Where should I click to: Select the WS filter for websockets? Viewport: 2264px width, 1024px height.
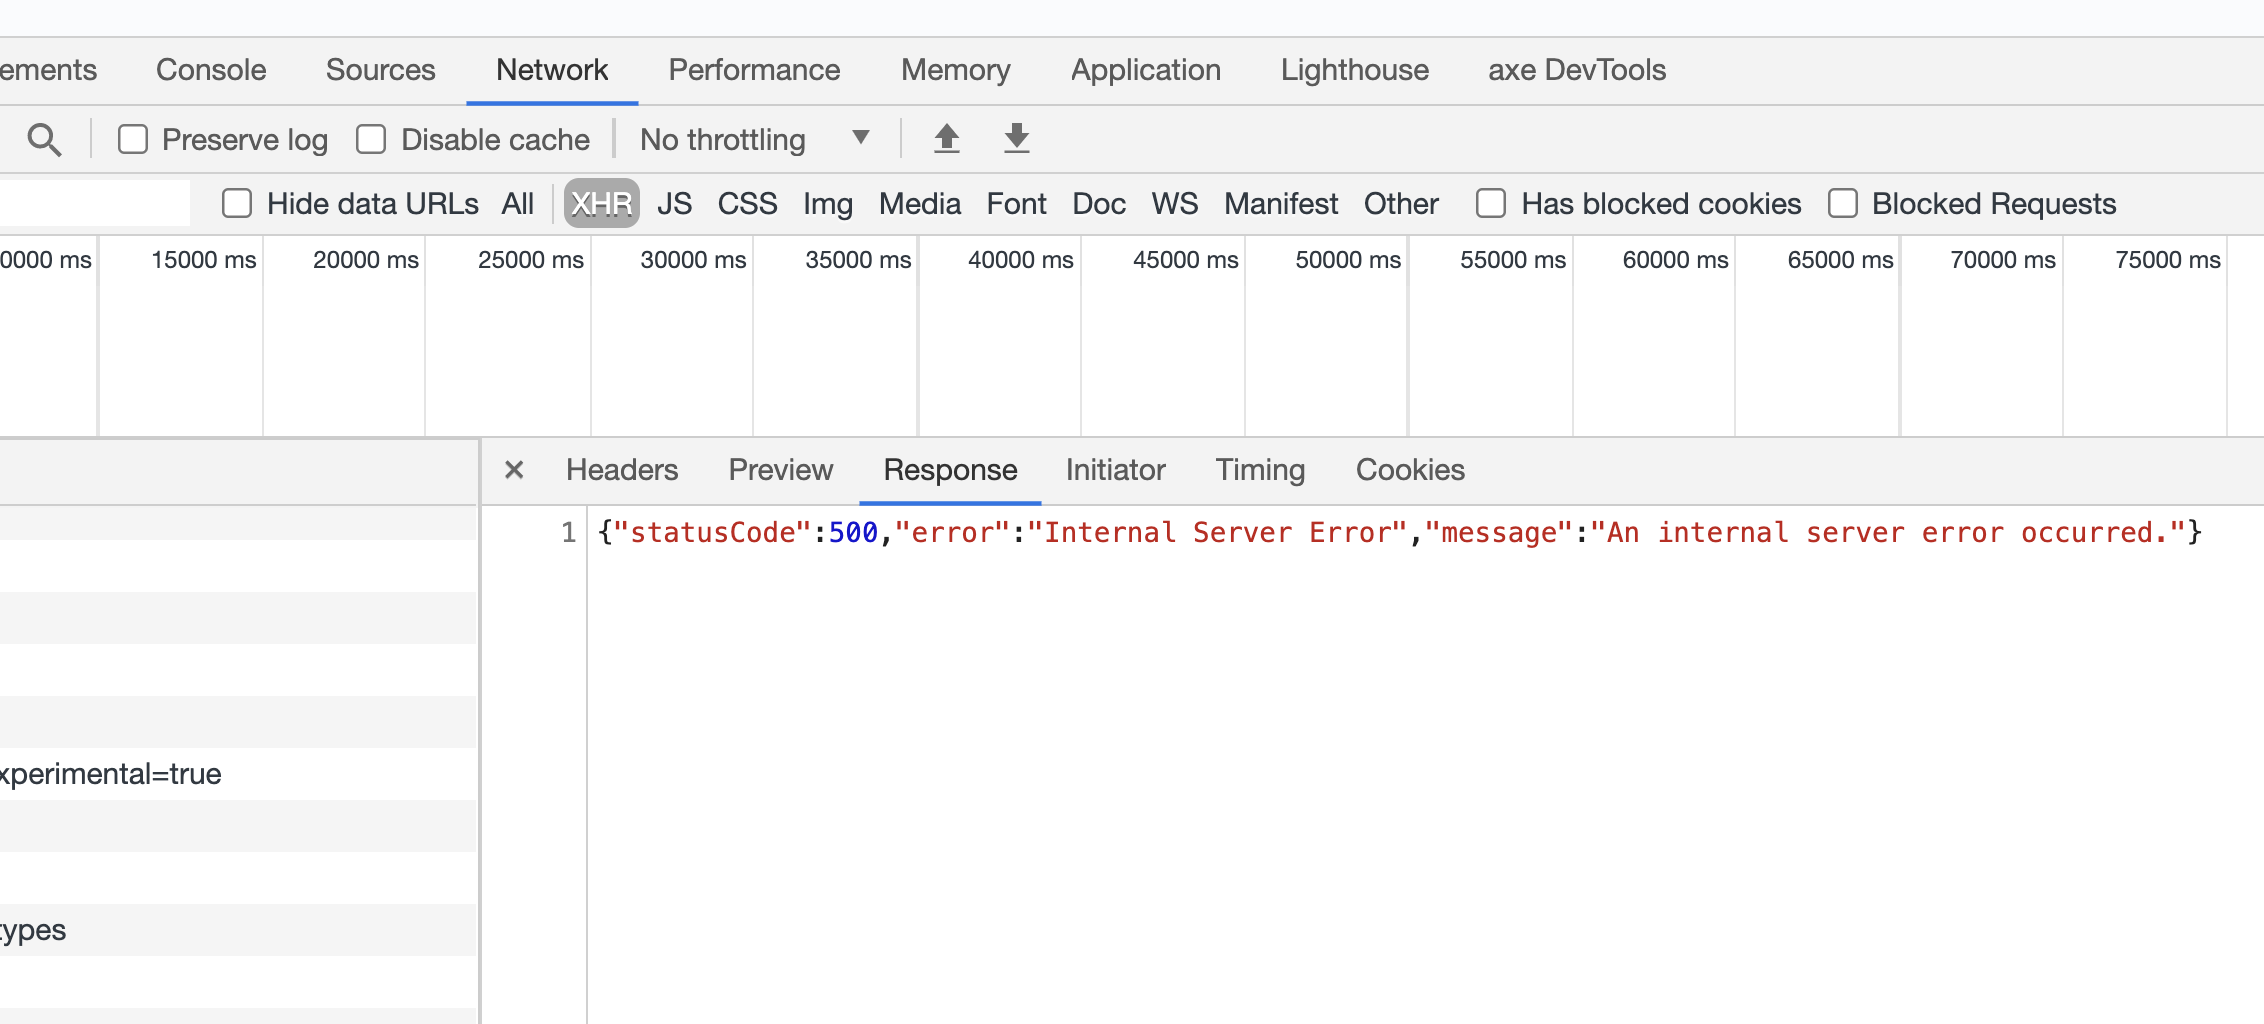tap(1174, 203)
